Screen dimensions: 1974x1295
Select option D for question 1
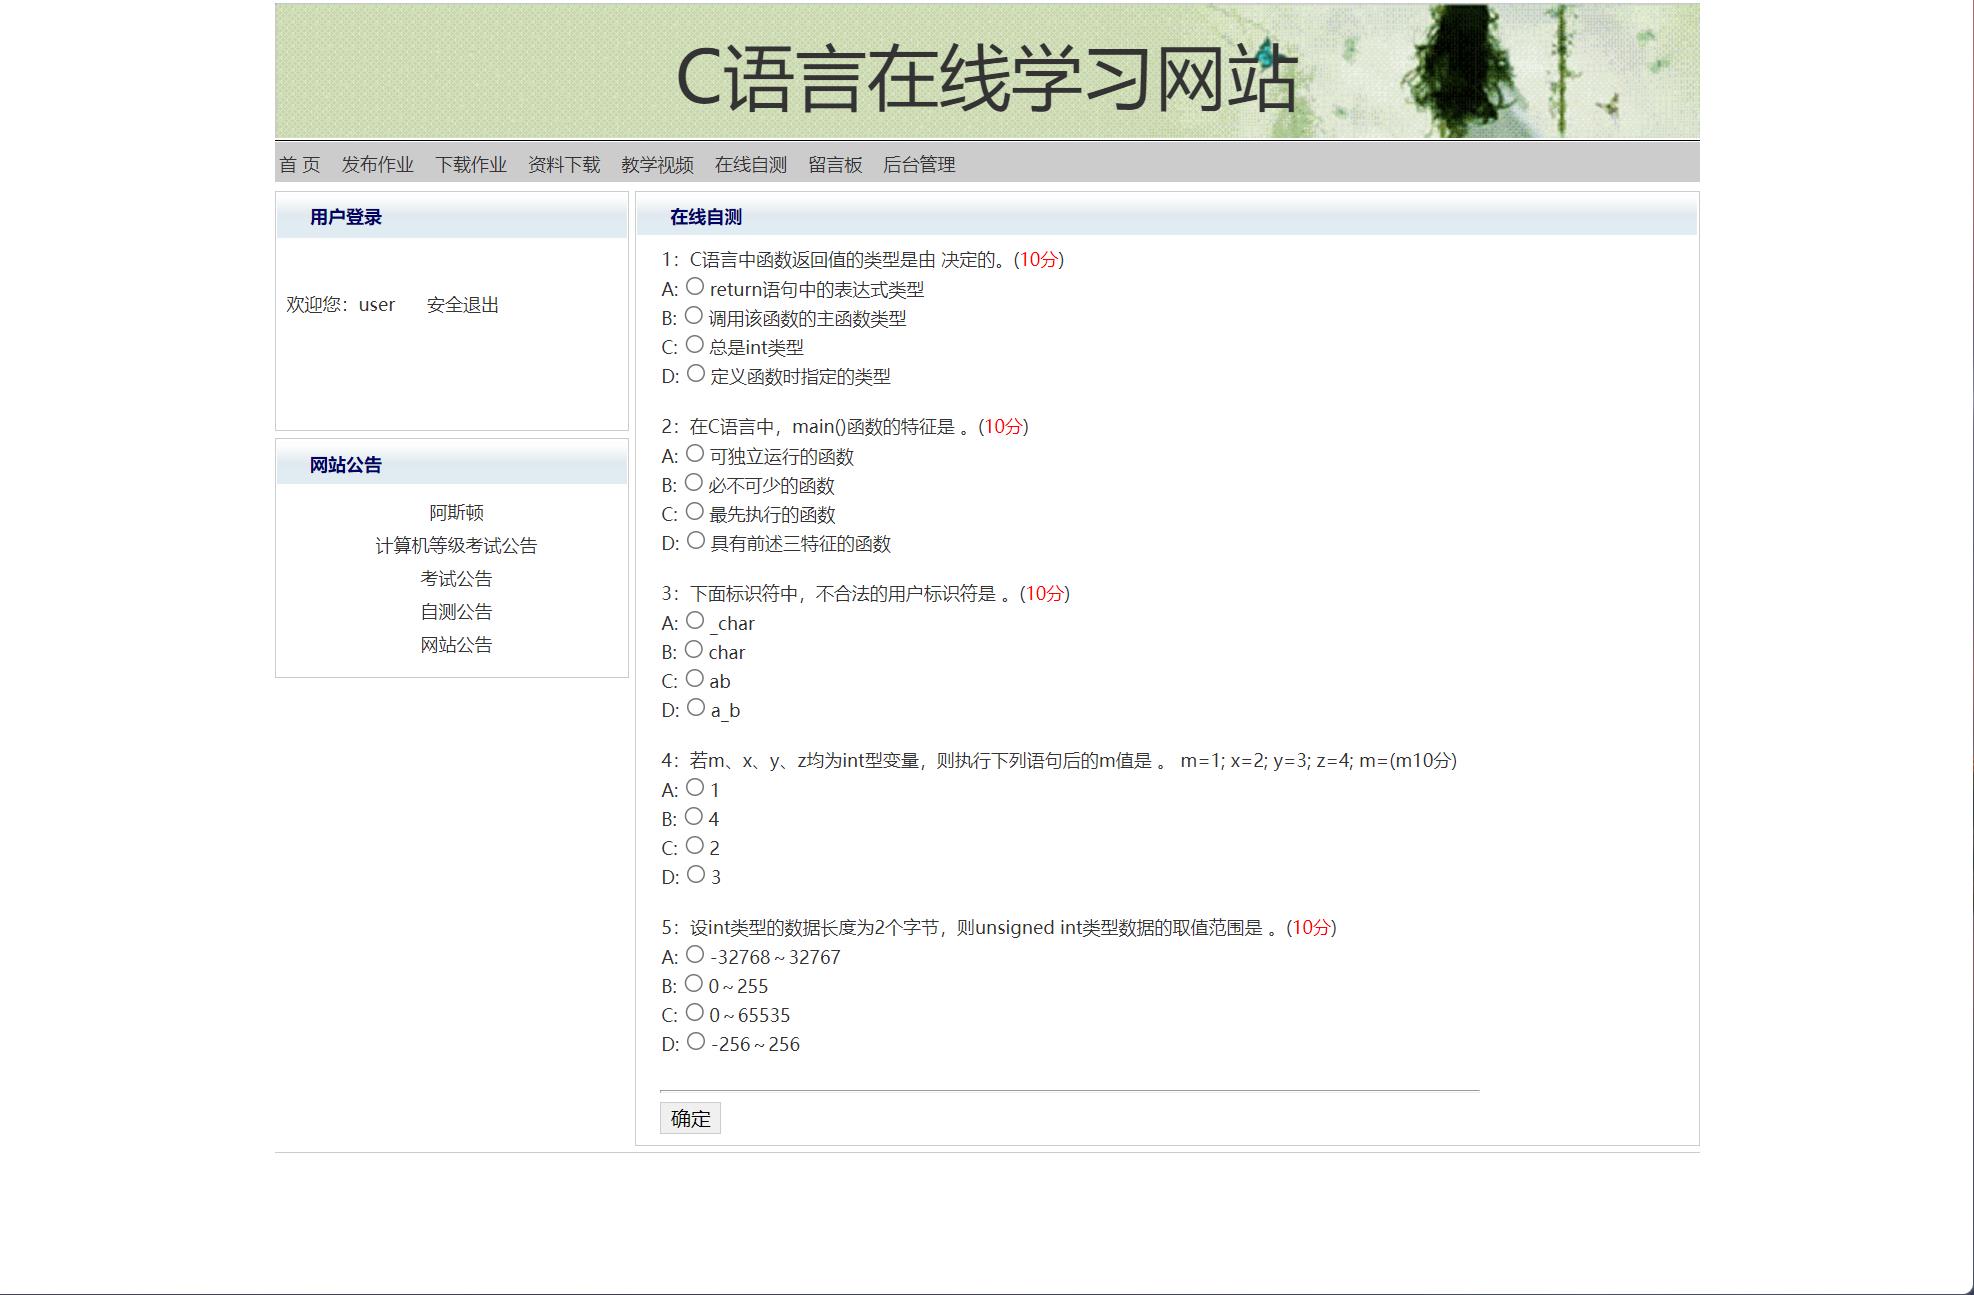(695, 375)
